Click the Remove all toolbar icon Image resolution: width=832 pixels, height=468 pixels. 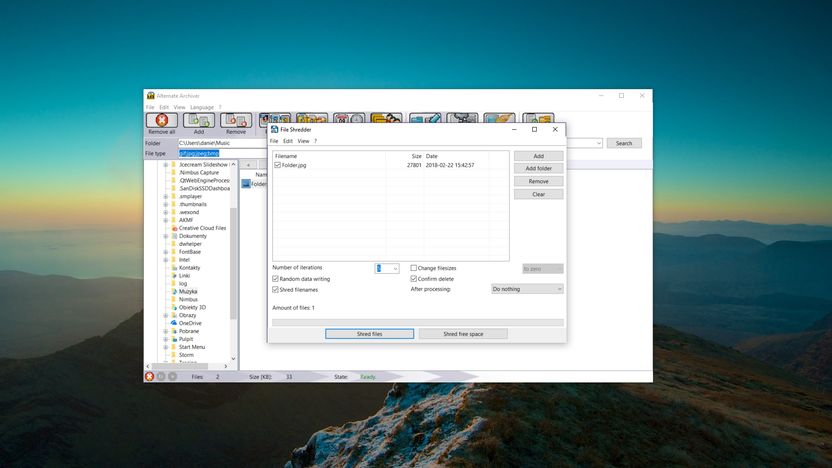(x=162, y=120)
